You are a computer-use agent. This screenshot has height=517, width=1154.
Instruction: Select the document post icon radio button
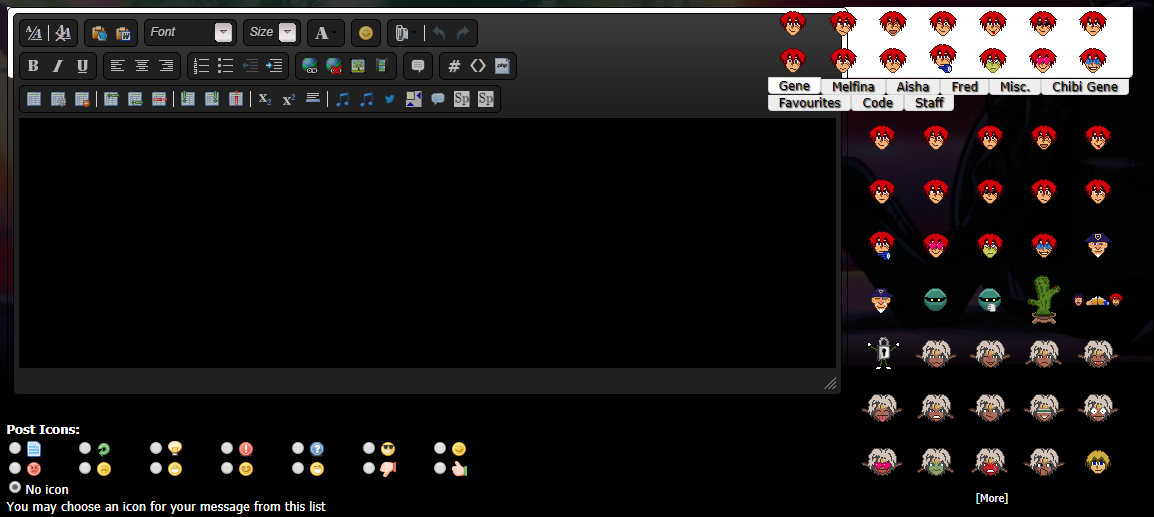click(15, 448)
